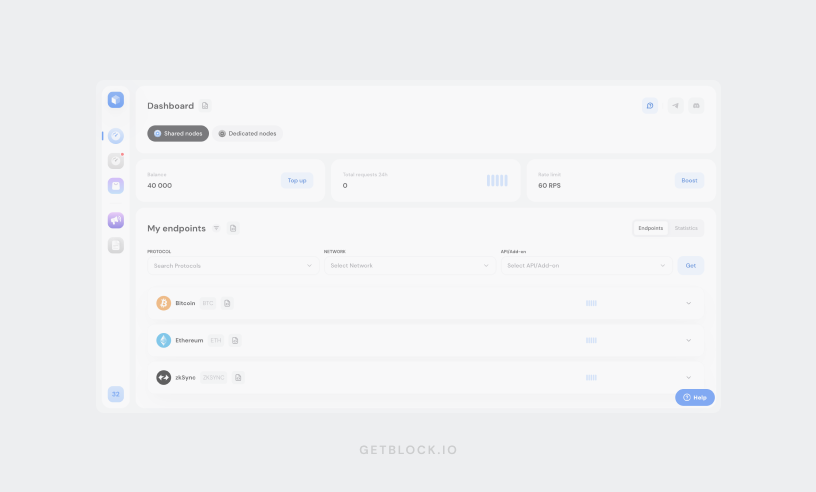Click the Ethereum name label

[189, 340]
